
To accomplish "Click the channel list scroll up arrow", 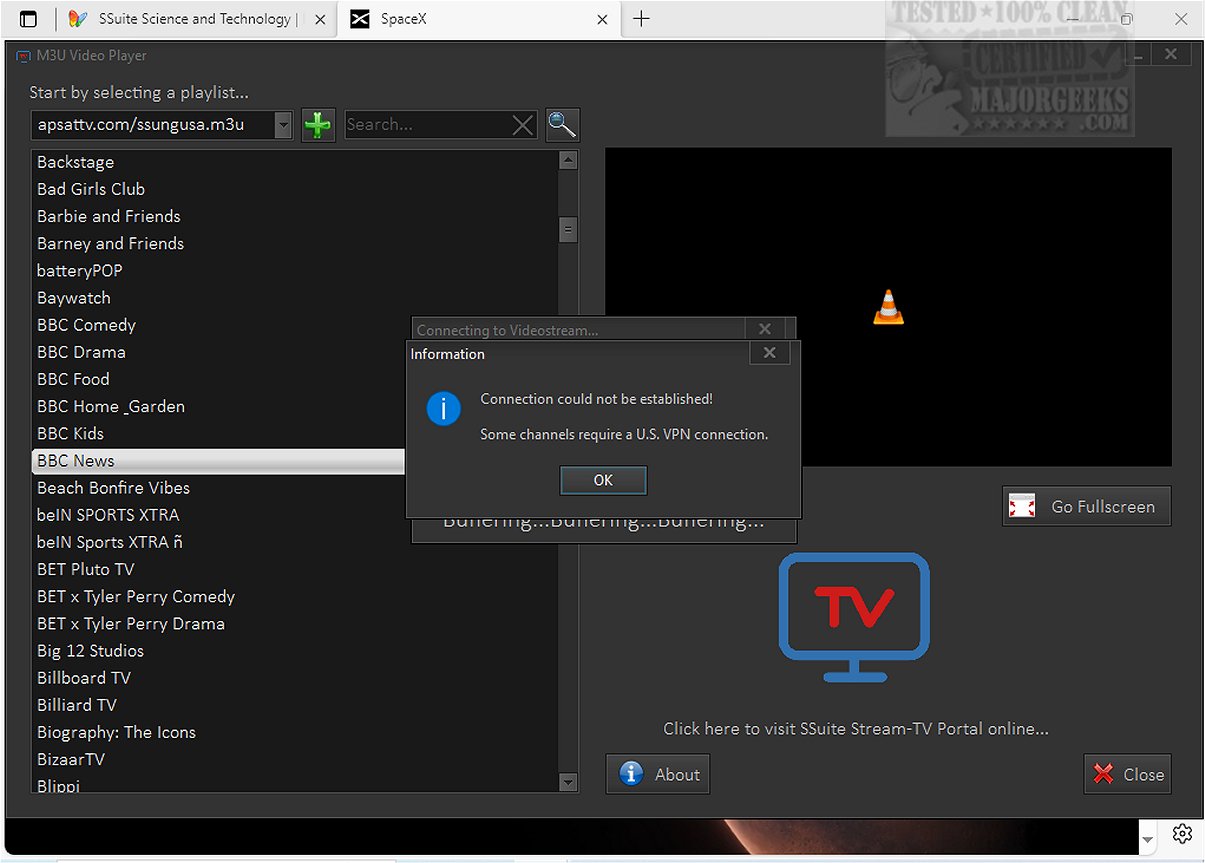I will point(568,160).
